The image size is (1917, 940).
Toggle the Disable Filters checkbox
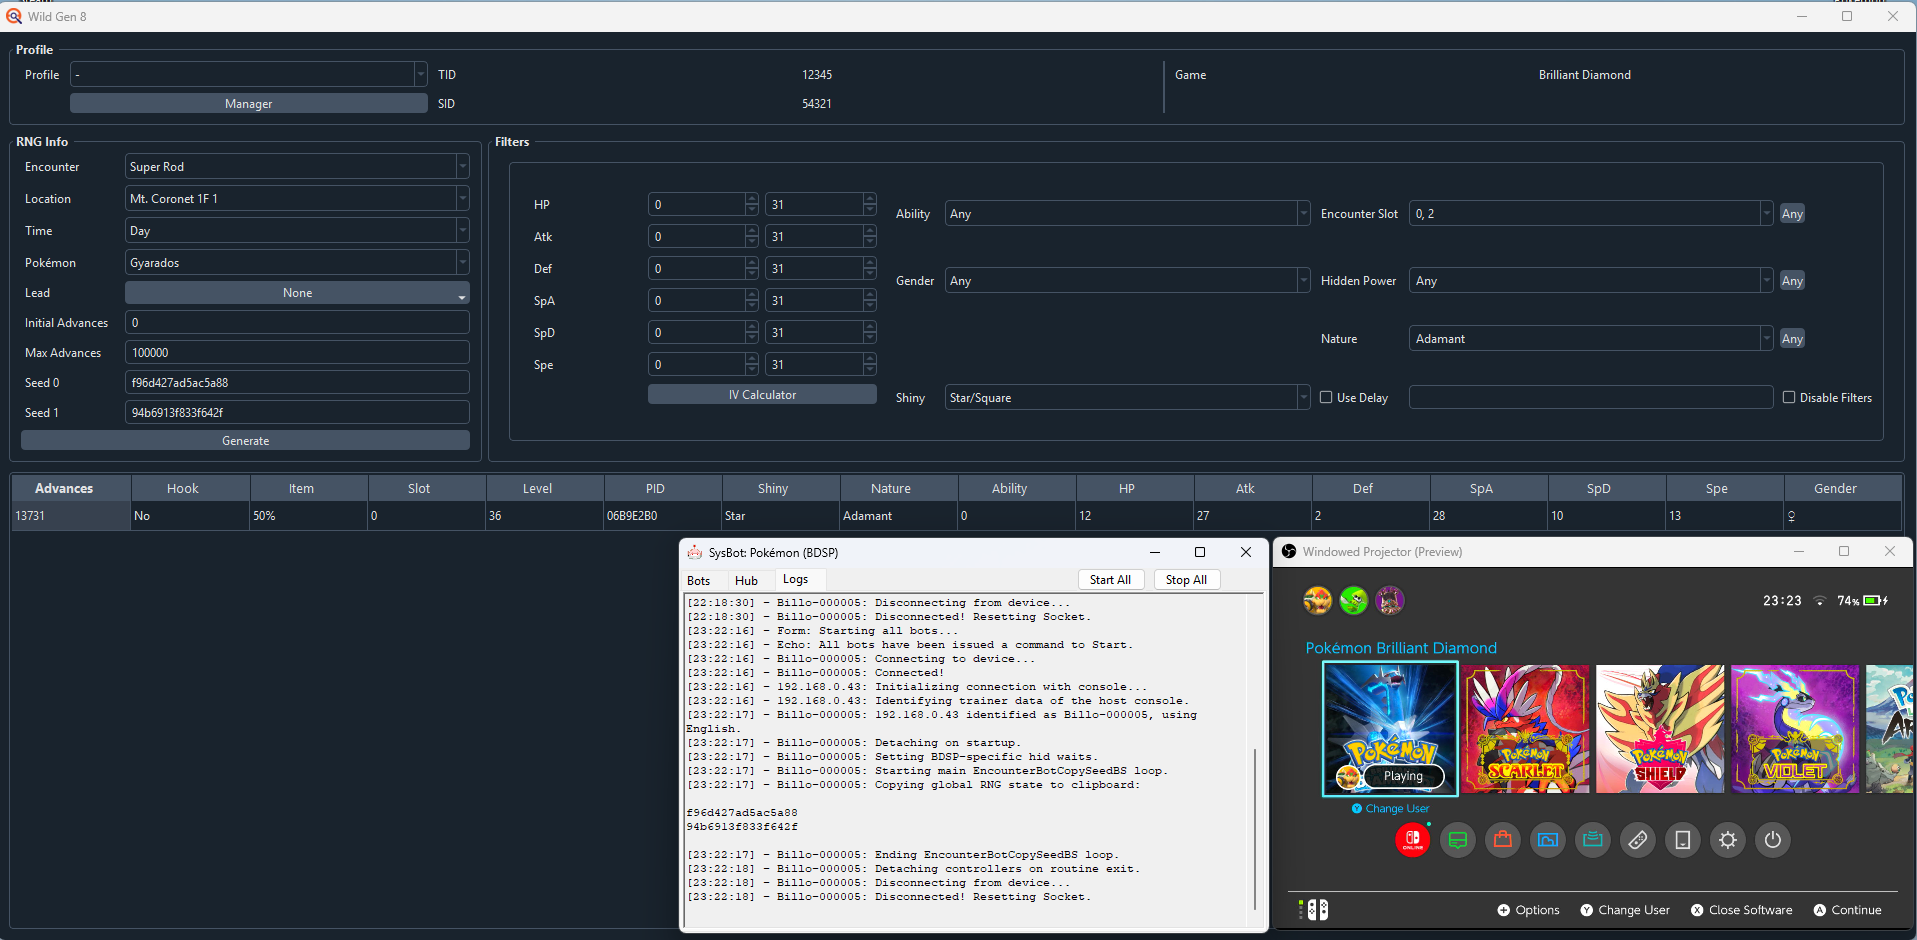[1789, 397]
